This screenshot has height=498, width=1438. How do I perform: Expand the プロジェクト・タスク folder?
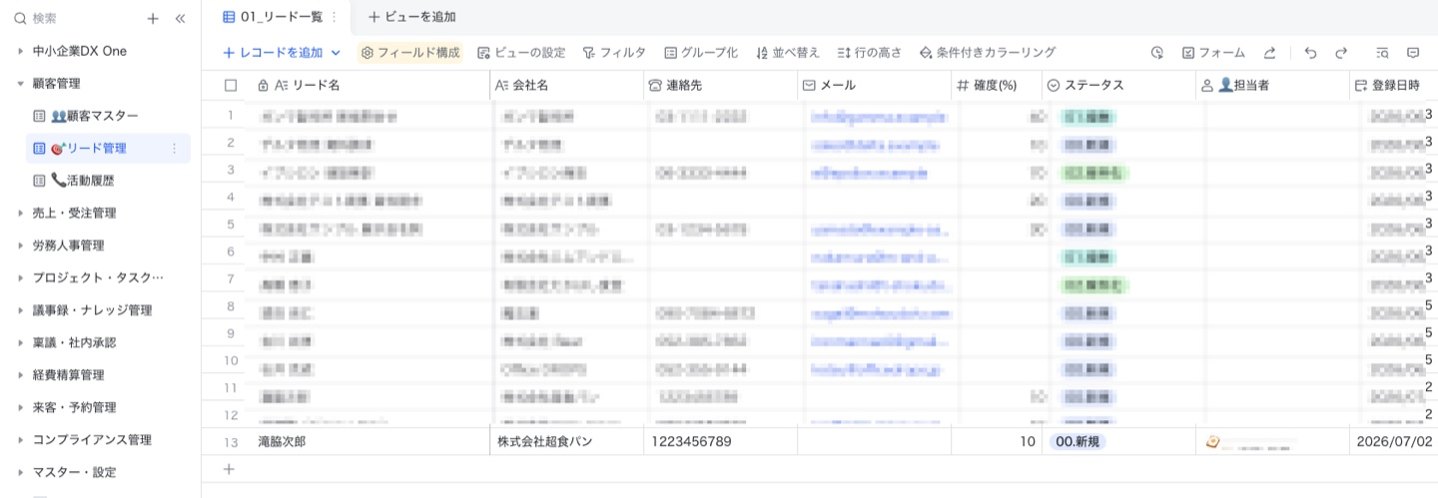(20, 278)
